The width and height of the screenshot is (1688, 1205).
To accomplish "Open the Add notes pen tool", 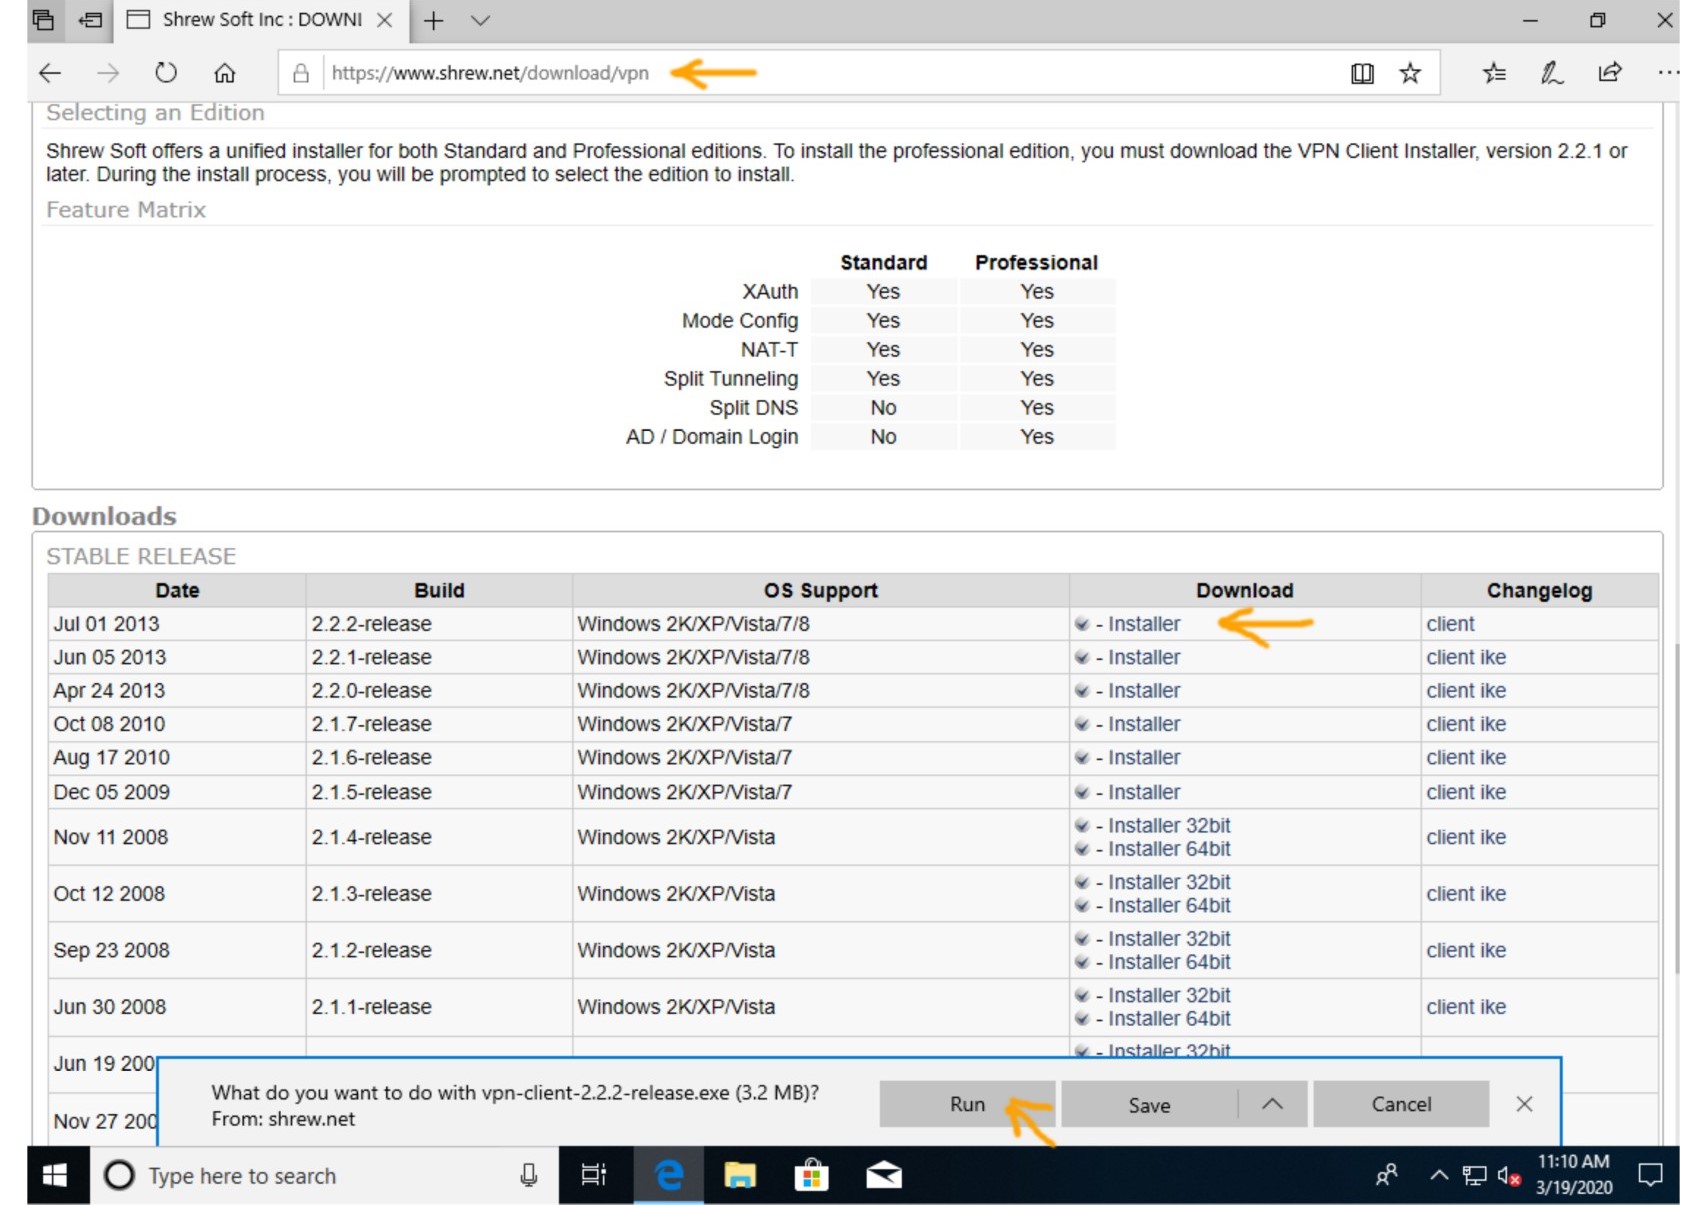I will tap(1551, 73).
